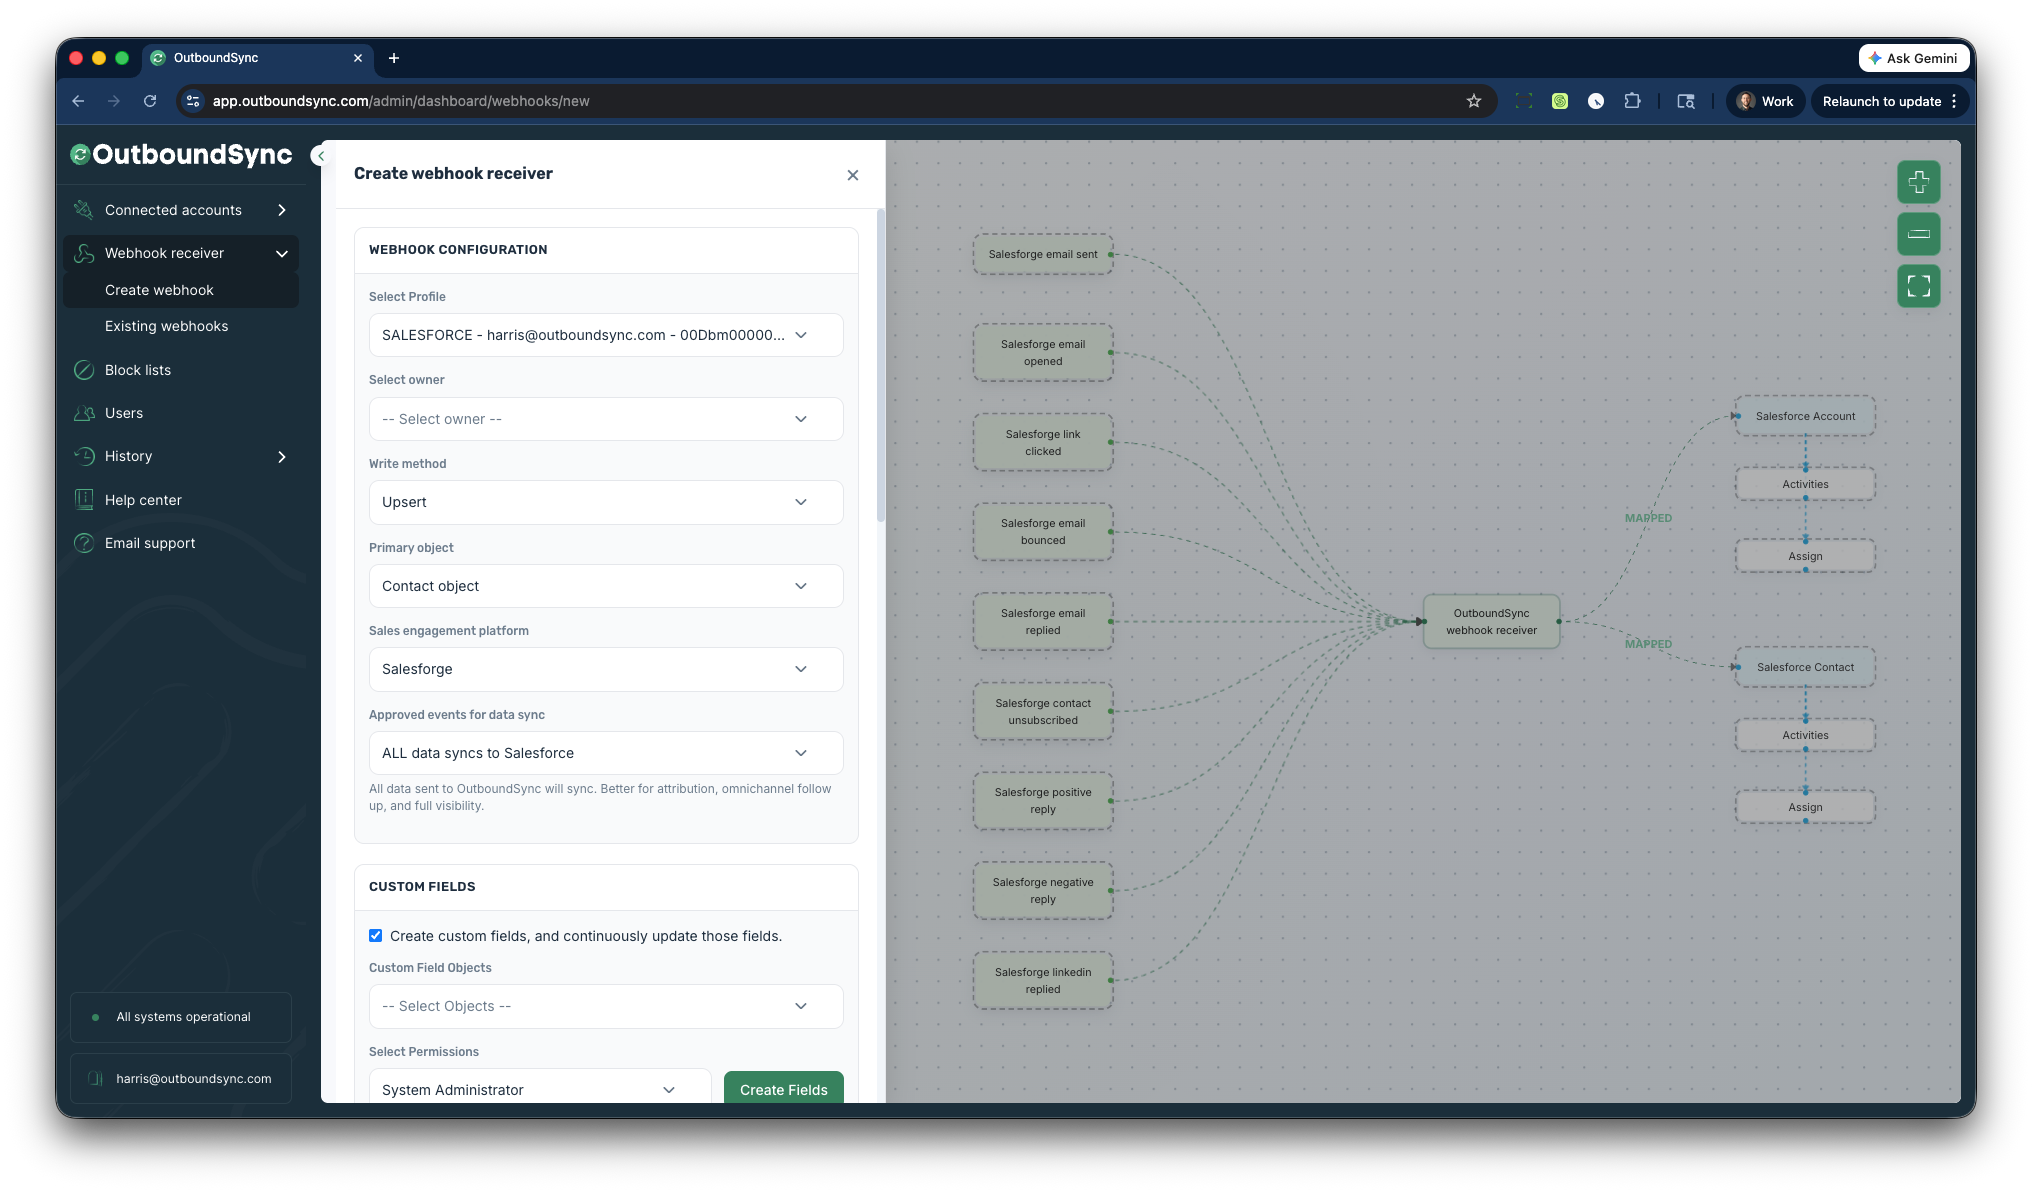This screenshot has width=2032, height=1192.
Task: Expand the History sidebar menu
Action: (180, 456)
